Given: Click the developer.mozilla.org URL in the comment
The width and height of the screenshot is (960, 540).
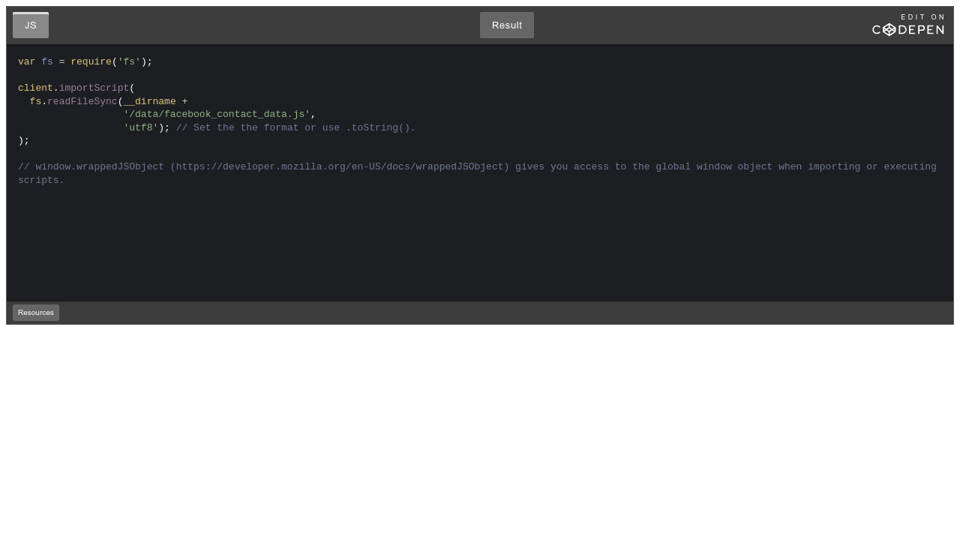Looking at the screenshot, I should pos(339,167).
